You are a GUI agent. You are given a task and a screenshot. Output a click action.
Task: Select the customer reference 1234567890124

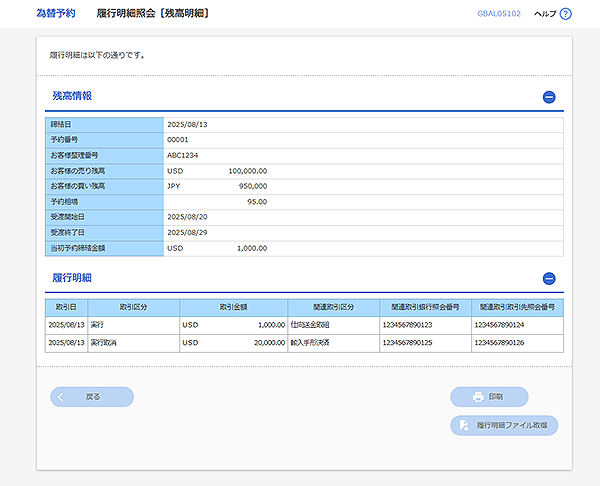click(499, 325)
